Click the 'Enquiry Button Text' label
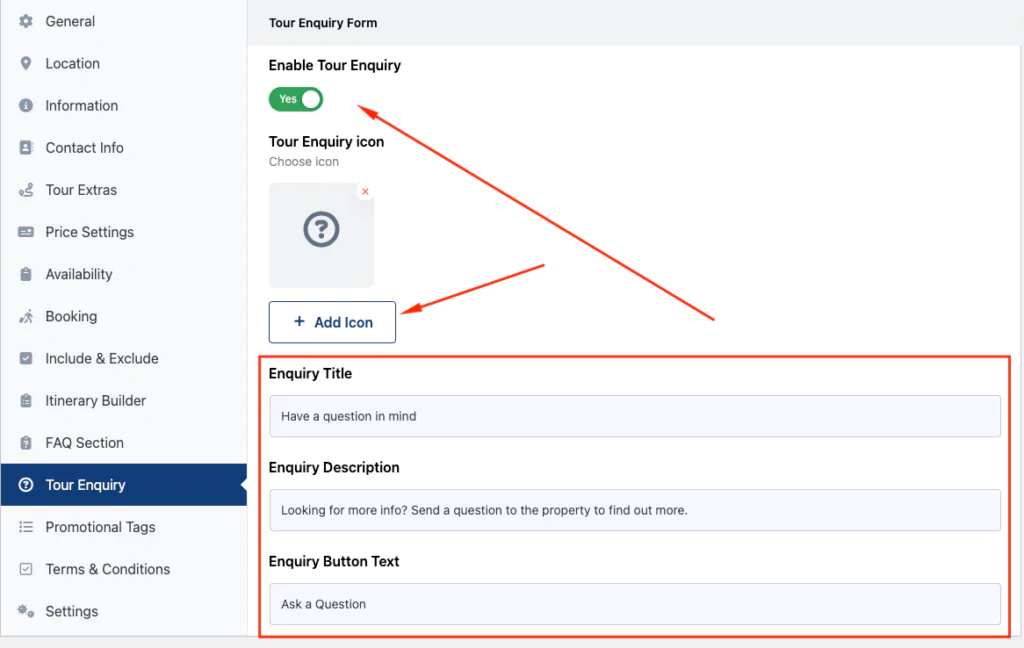 [334, 562]
